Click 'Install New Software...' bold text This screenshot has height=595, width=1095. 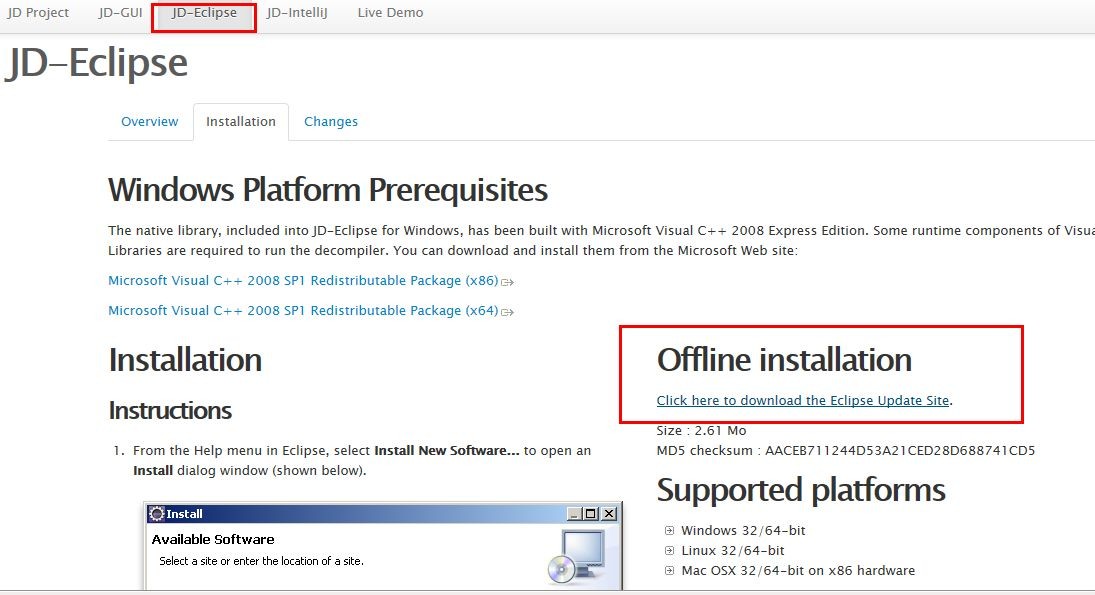[x=447, y=450]
